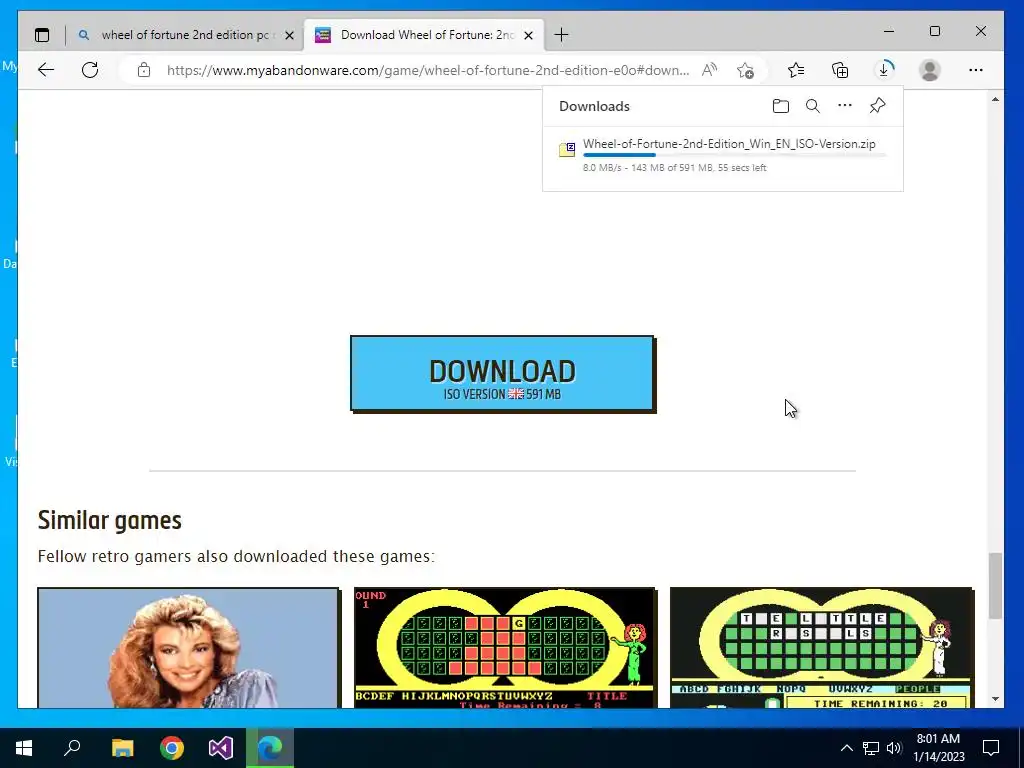Click the DOWNLOAD ISO VERSION button

pyautogui.click(x=502, y=374)
